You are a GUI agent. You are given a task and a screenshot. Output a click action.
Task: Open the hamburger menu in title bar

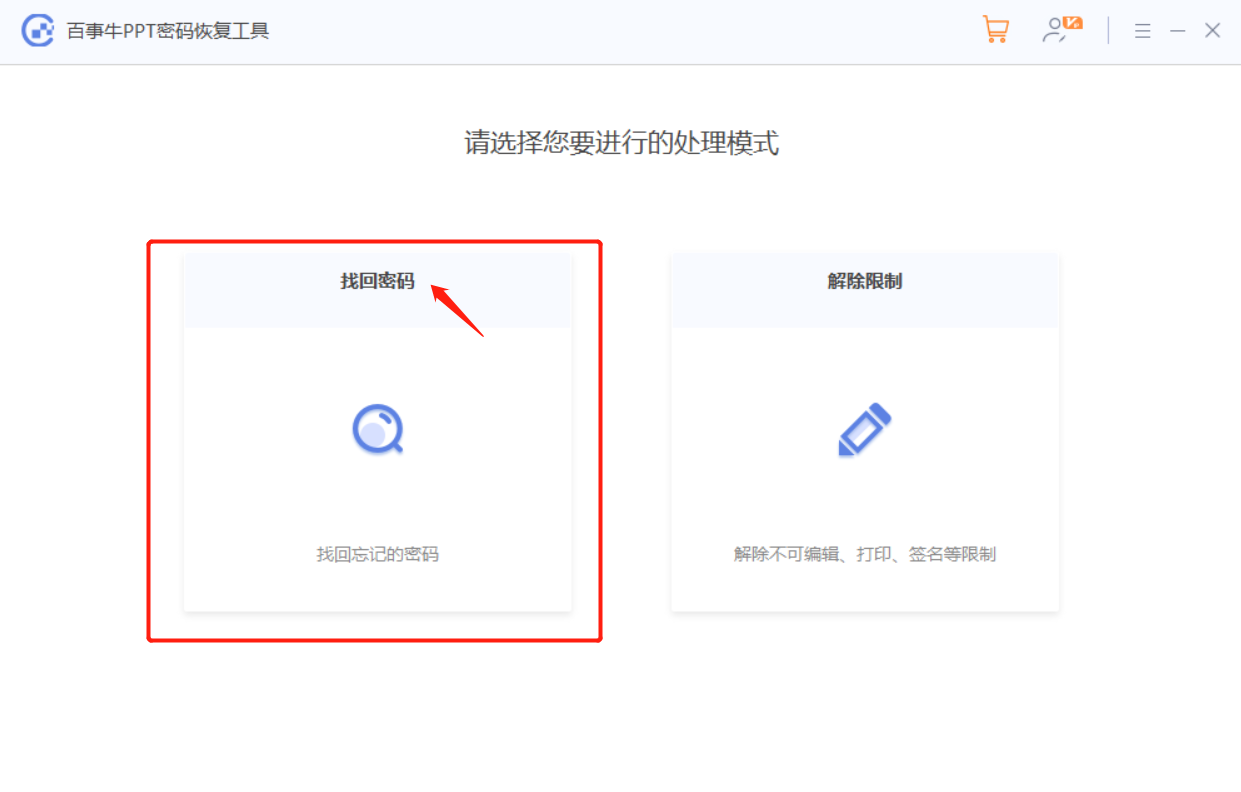pyautogui.click(x=1143, y=31)
